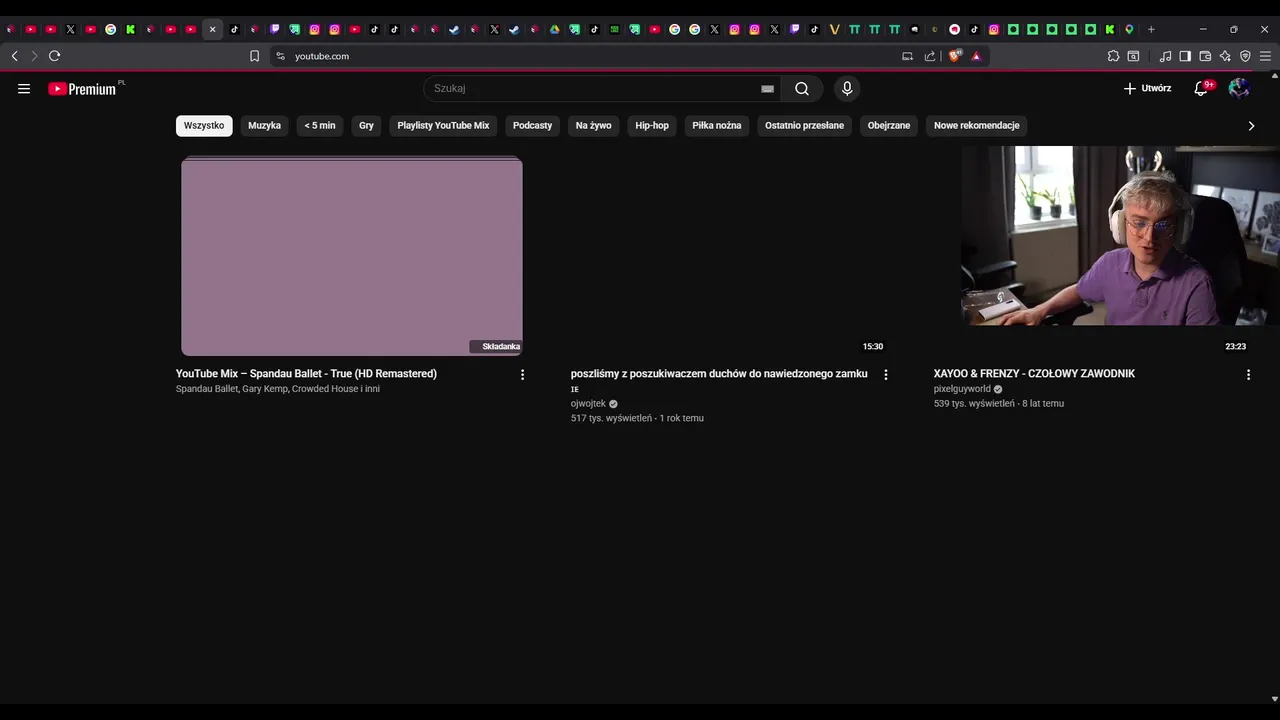1280x720 pixels.
Task: Open options menu for Spandau Ballet mix
Action: click(522, 375)
